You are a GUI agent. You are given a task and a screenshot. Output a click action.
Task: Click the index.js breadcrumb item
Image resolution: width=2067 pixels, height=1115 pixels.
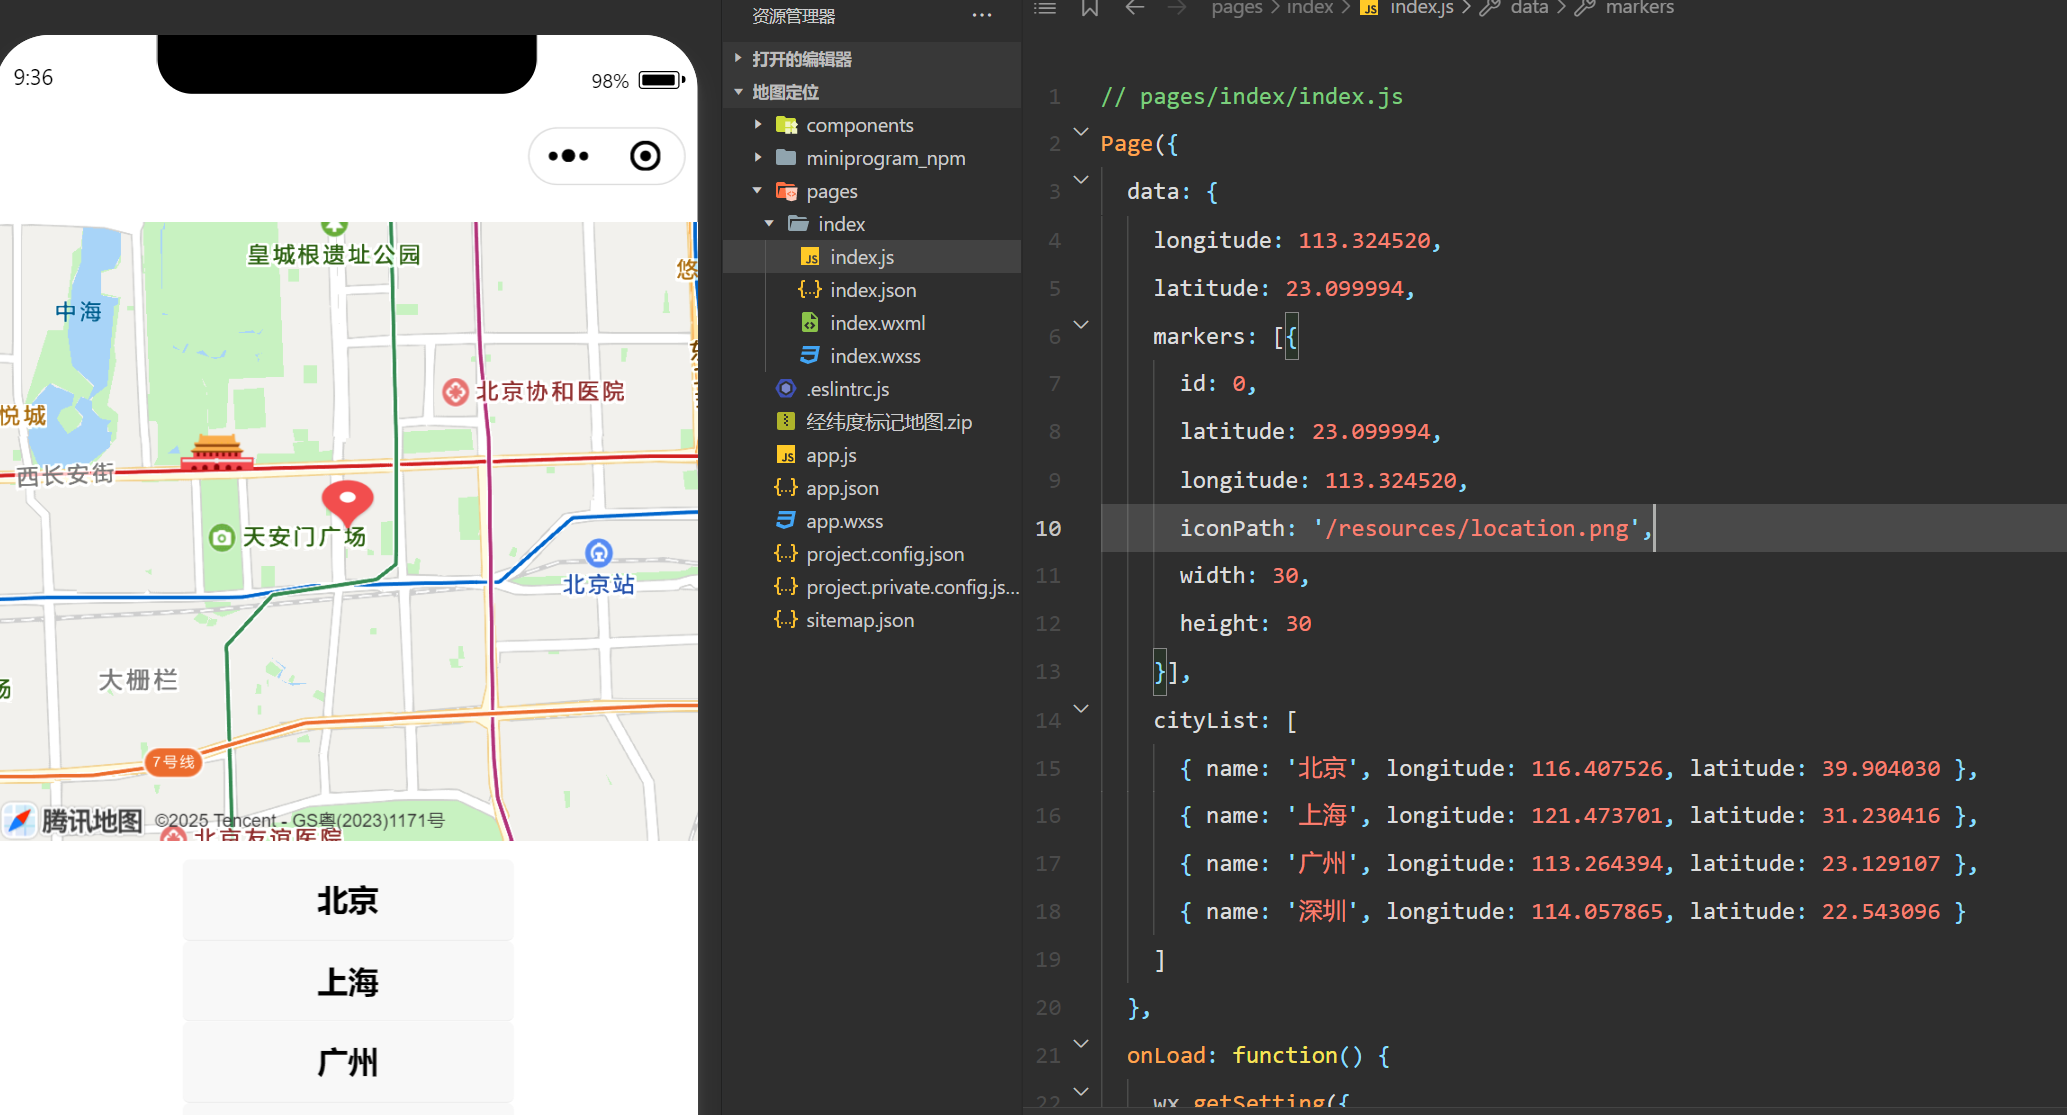pyautogui.click(x=1420, y=9)
